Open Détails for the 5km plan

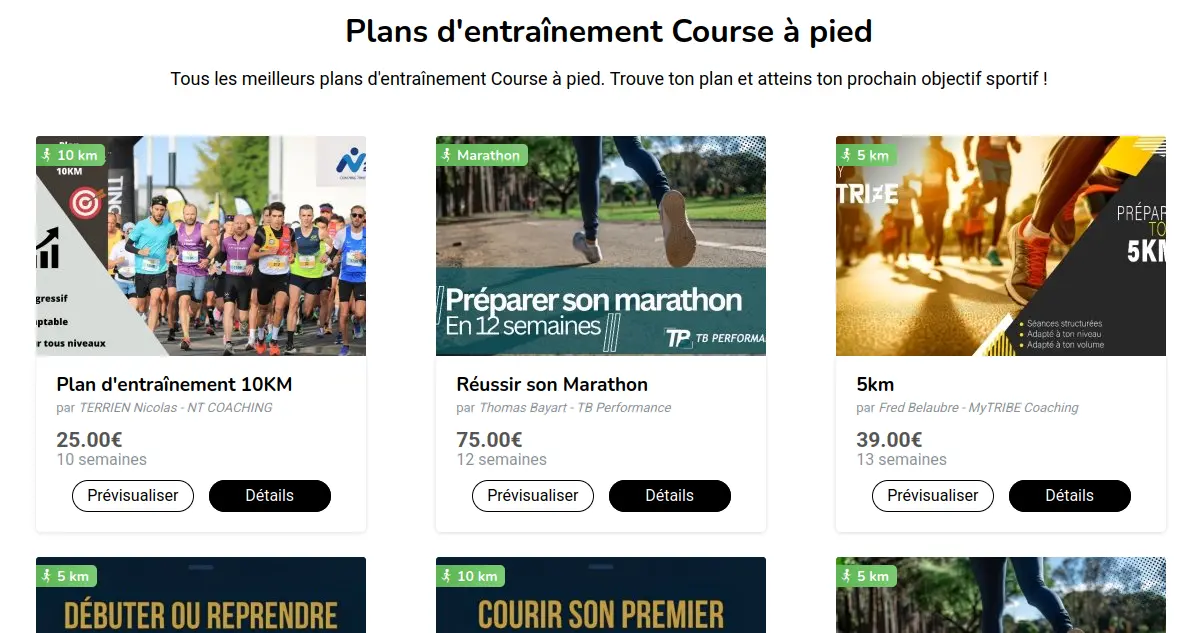[x=1069, y=495]
